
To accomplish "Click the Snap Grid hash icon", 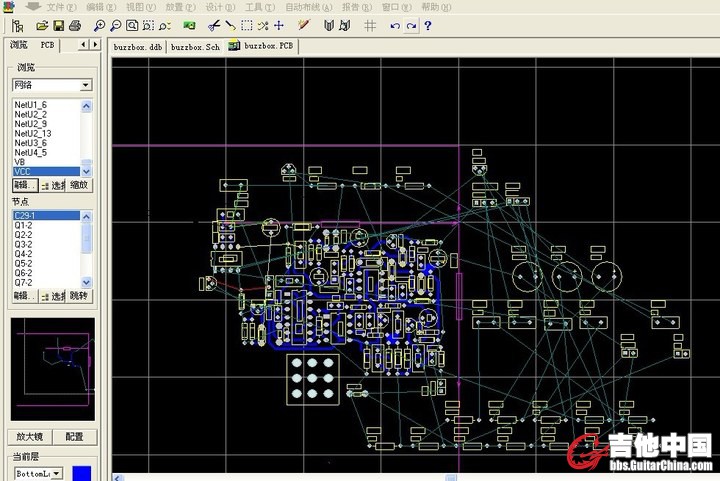I will coord(370,26).
